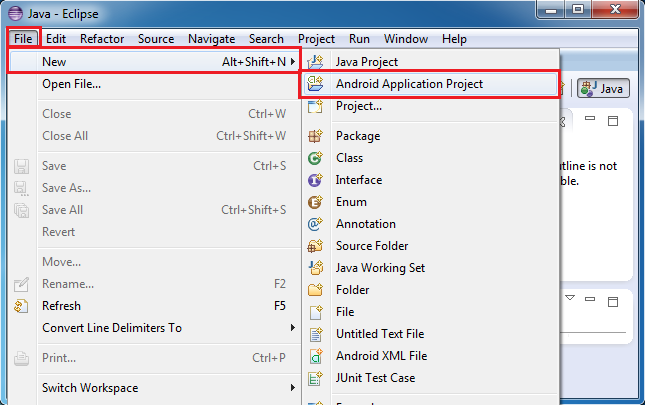
Task: Maximize the Outline view panel
Action: click(612, 120)
